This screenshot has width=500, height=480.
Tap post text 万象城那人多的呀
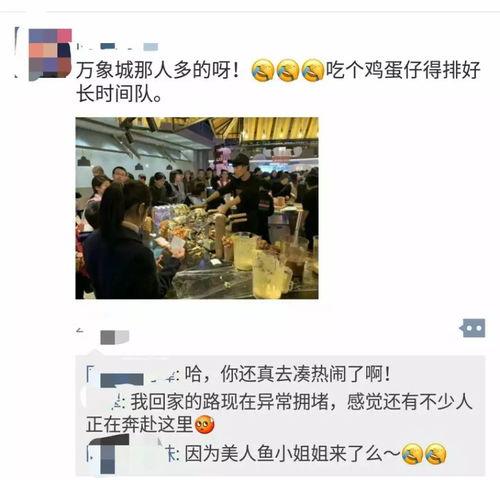coord(158,70)
